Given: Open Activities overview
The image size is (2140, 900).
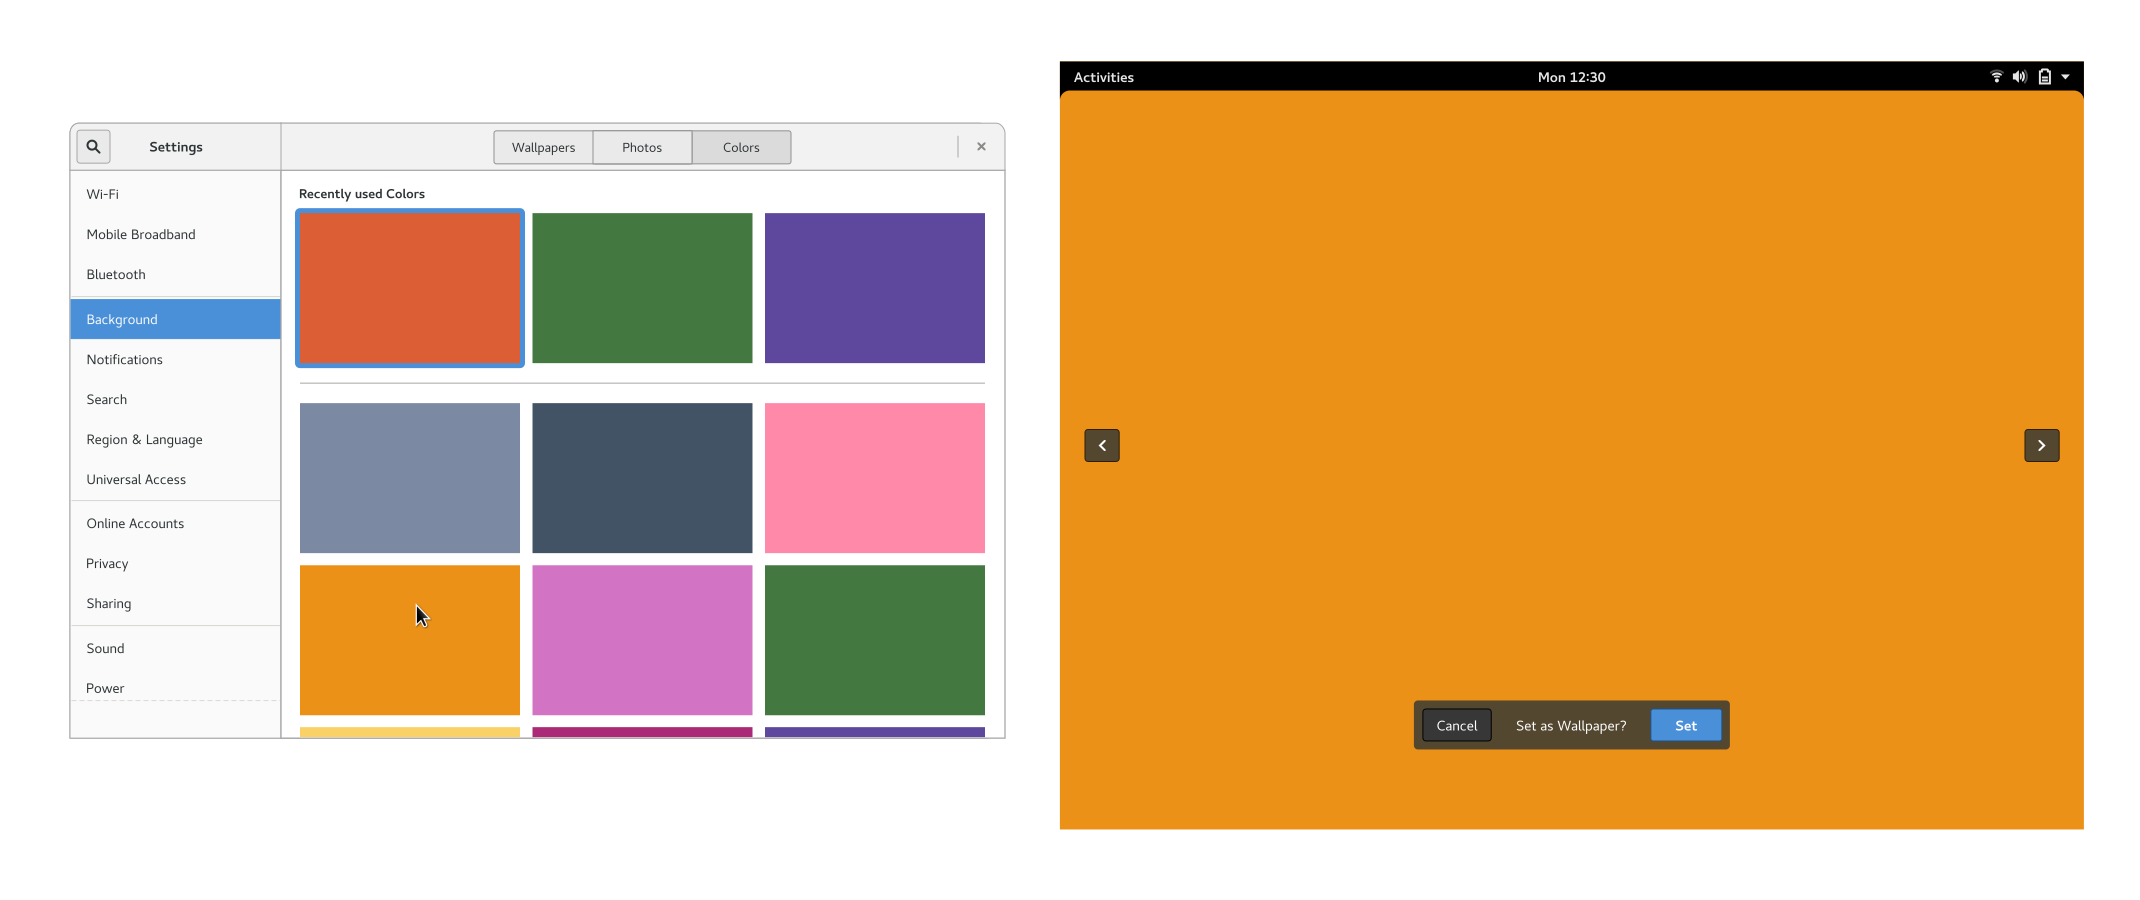Looking at the screenshot, I should [1103, 77].
